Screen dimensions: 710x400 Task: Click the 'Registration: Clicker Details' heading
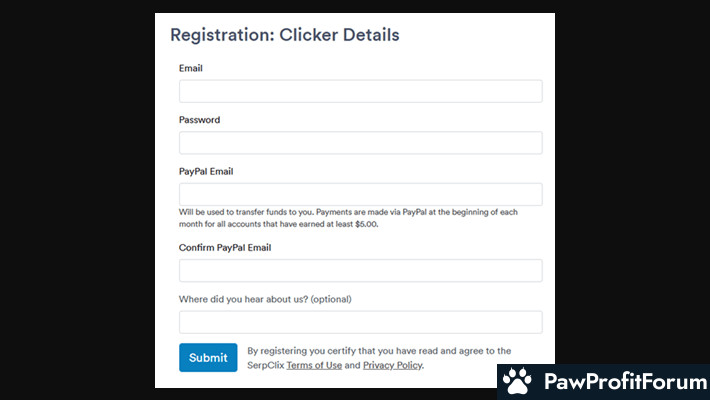click(x=285, y=35)
